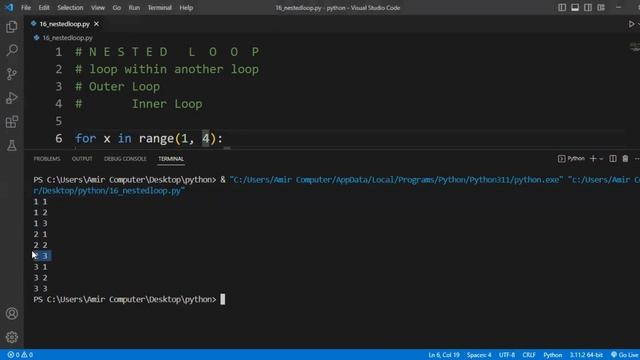The width and height of the screenshot is (640, 360).
Task: Open the Source Control view
Action: pyautogui.click(x=12, y=74)
